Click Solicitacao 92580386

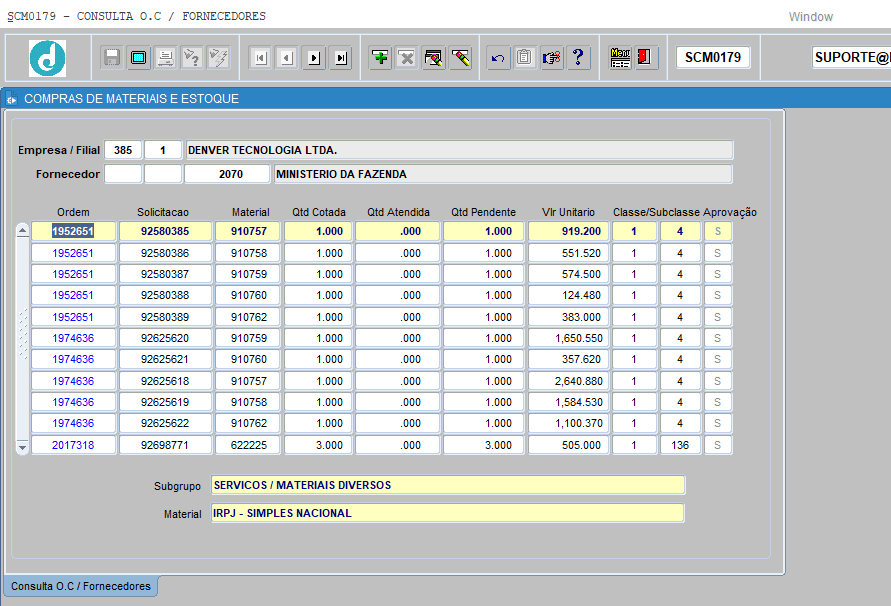(x=165, y=253)
